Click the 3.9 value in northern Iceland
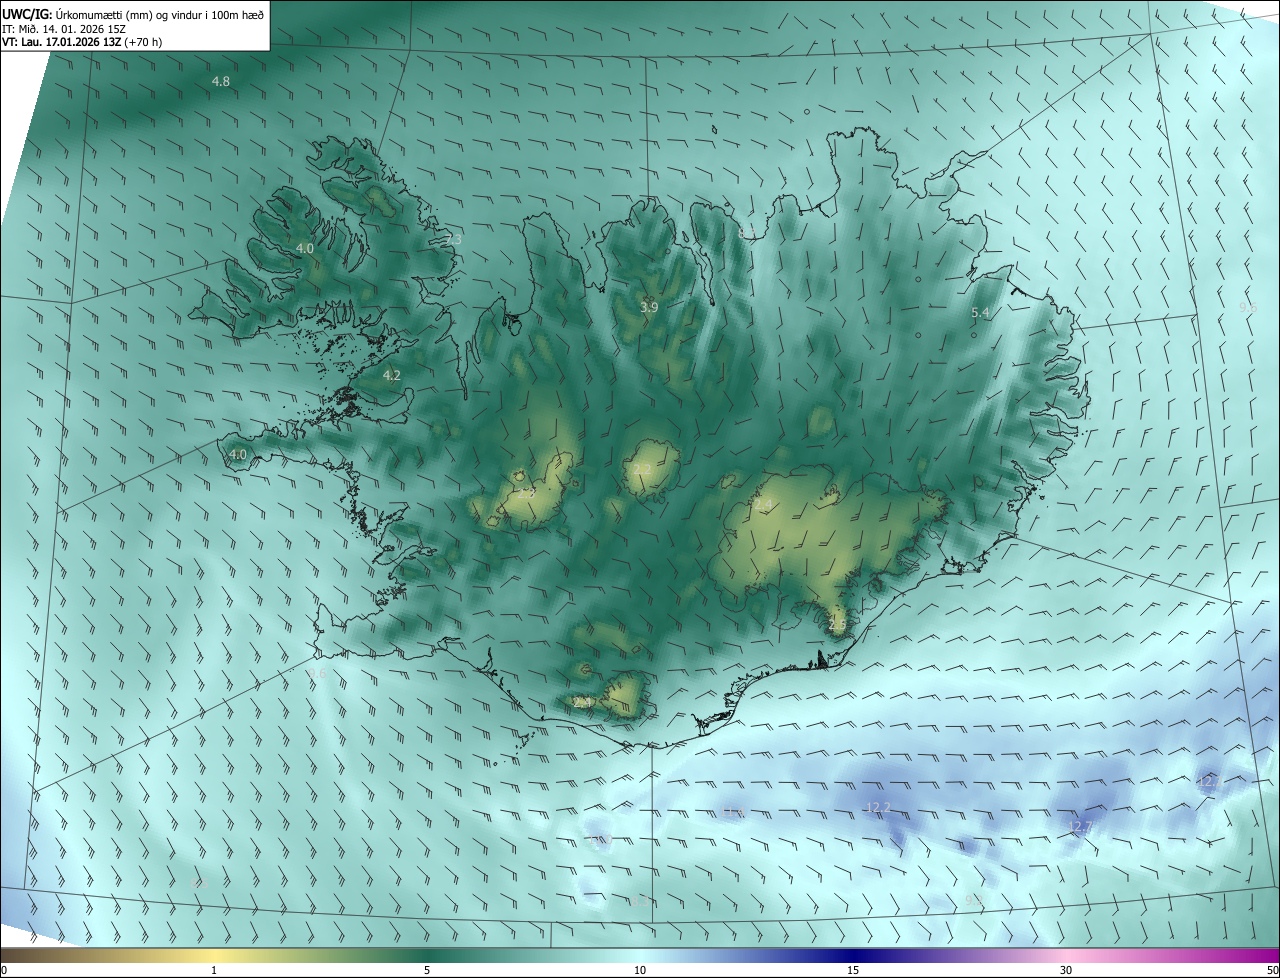 click(x=649, y=307)
